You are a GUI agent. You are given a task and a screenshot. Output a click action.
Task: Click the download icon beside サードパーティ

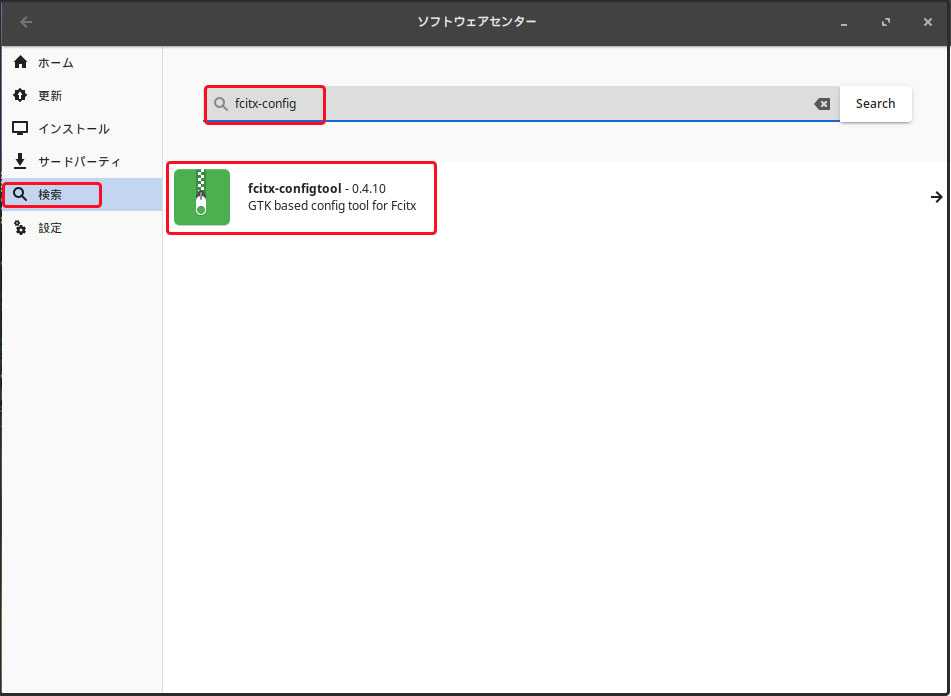tap(20, 161)
